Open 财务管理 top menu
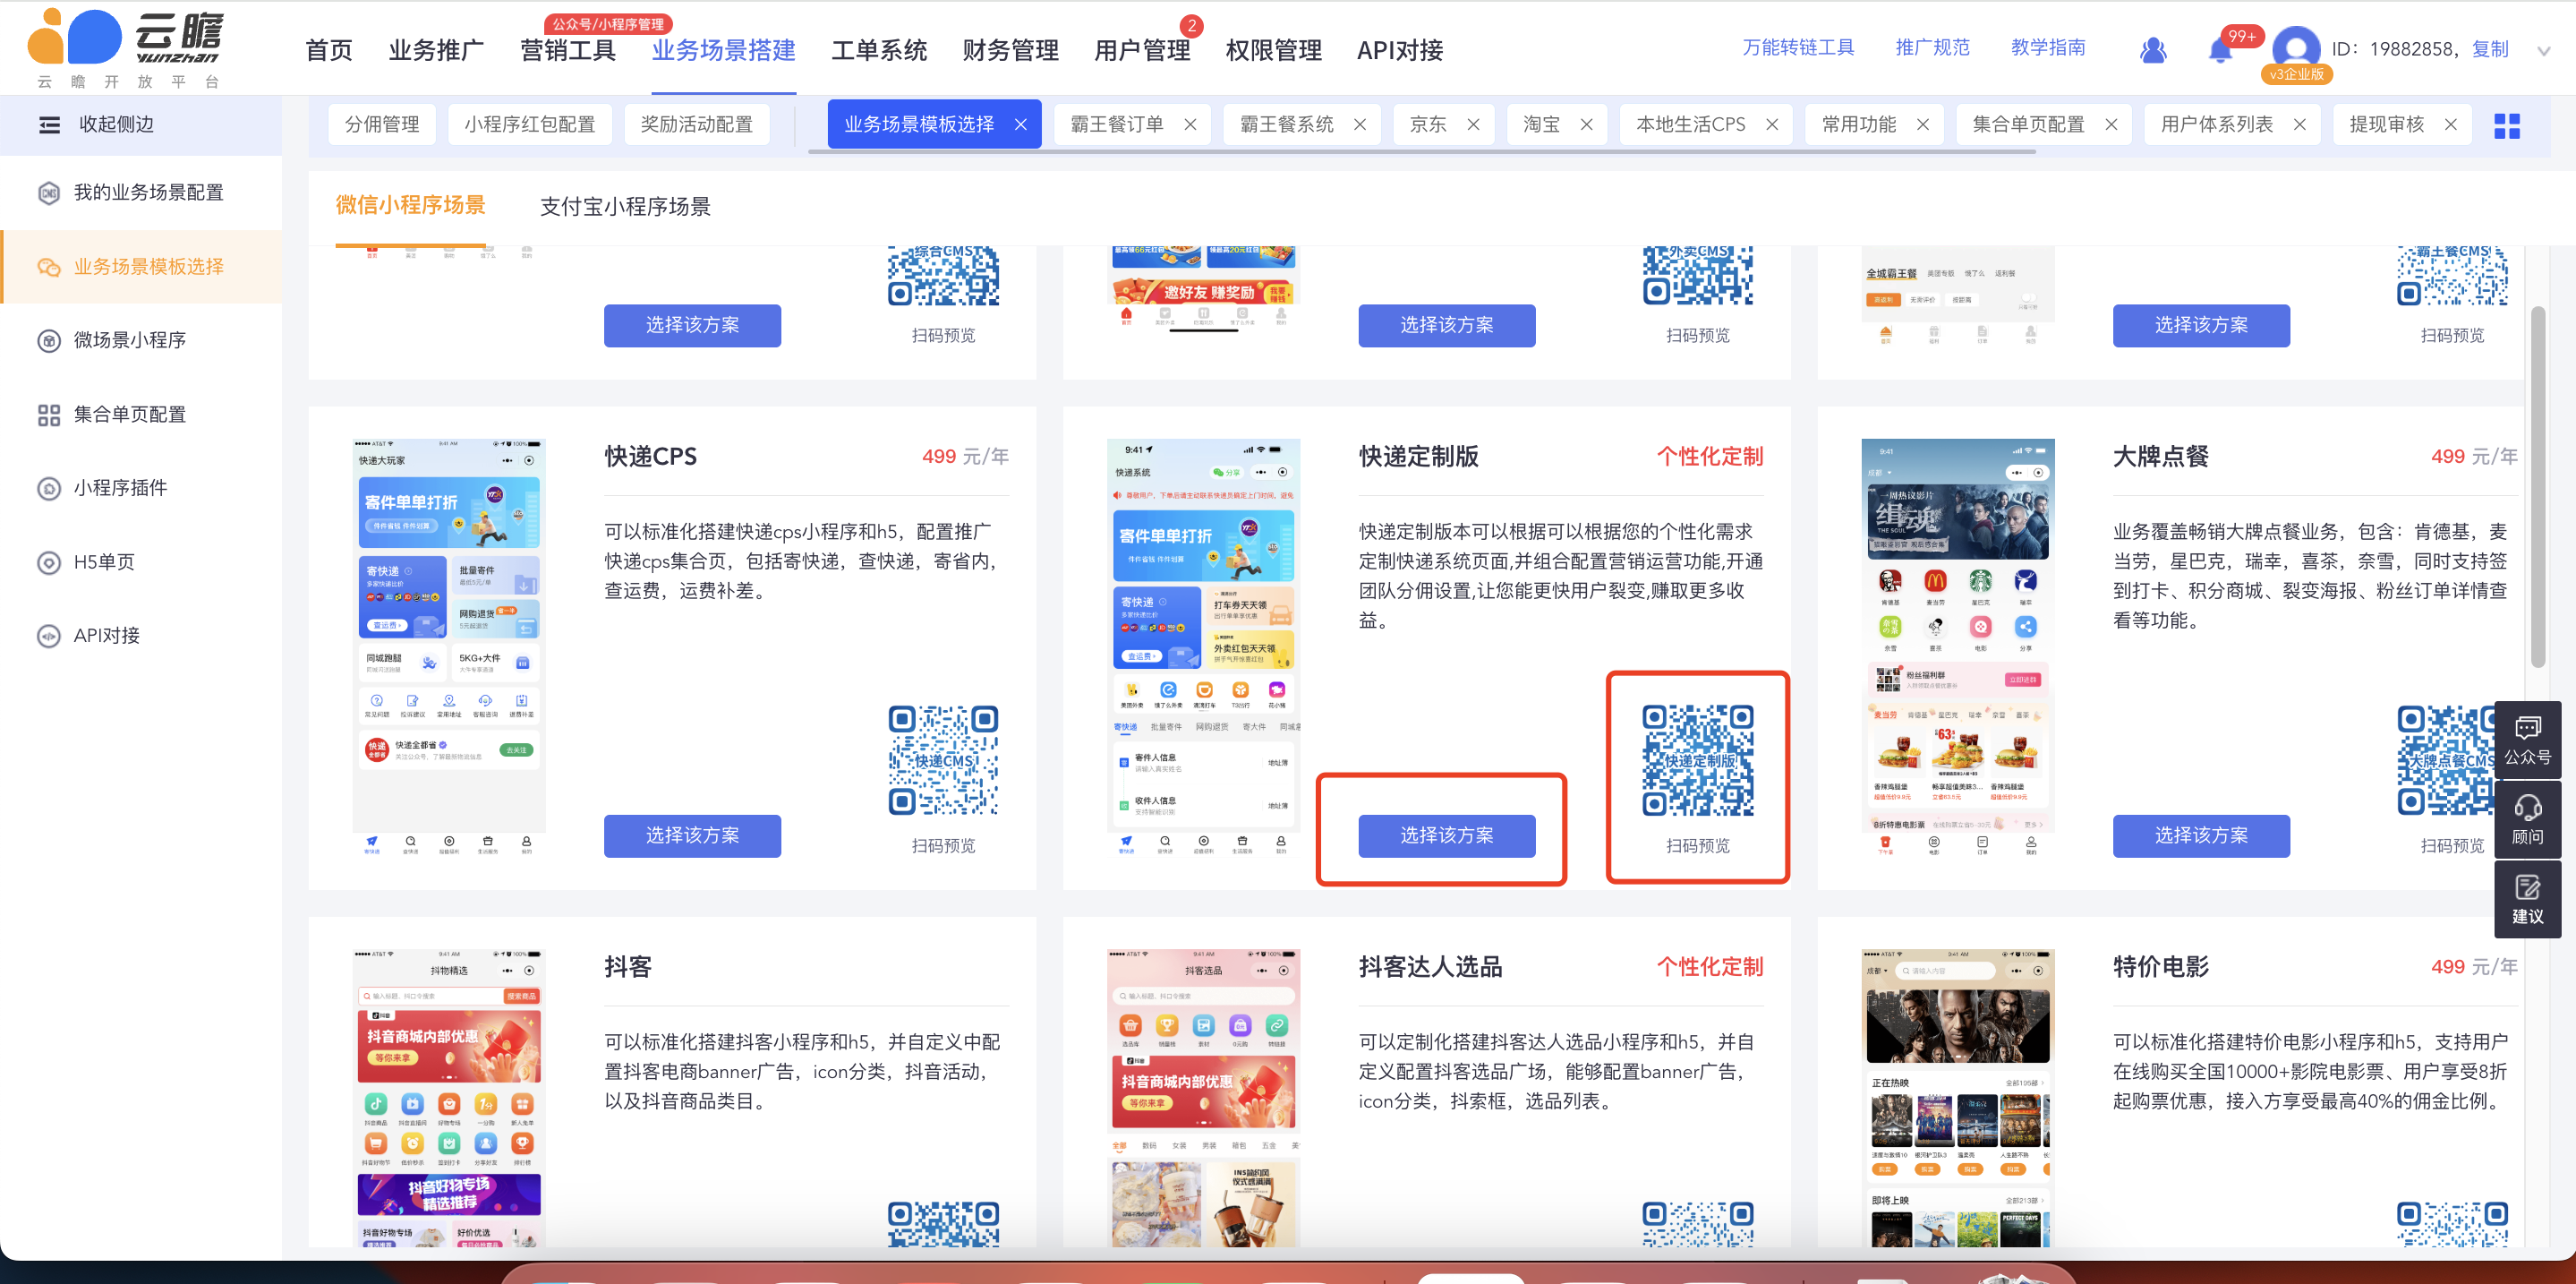The width and height of the screenshot is (2576, 1284). tap(1010, 51)
